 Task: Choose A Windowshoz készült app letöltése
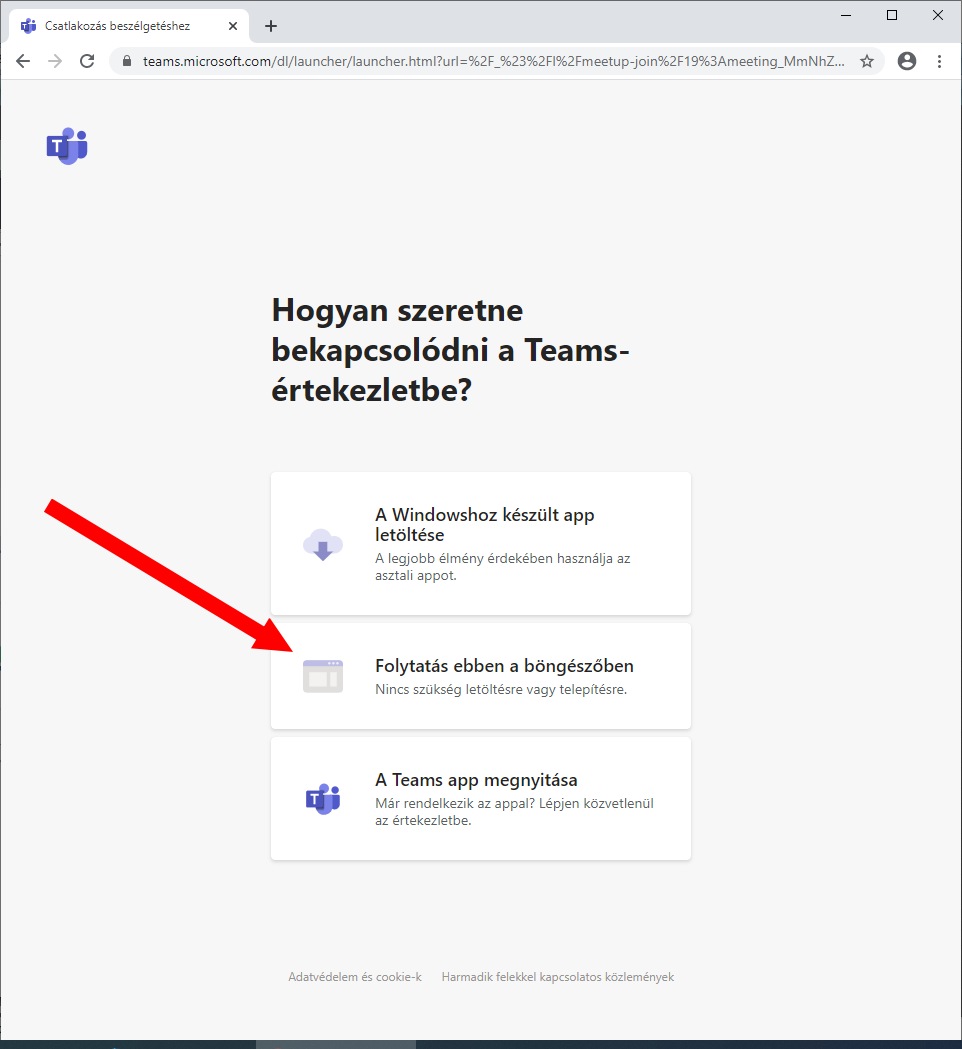coord(481,544)
